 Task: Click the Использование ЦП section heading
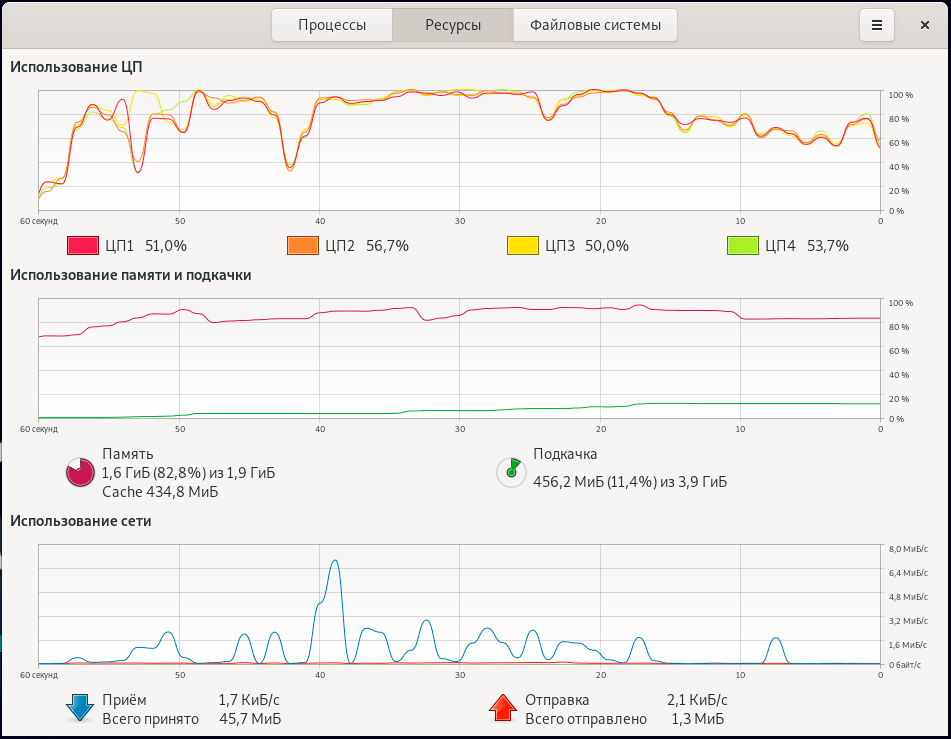77,67
